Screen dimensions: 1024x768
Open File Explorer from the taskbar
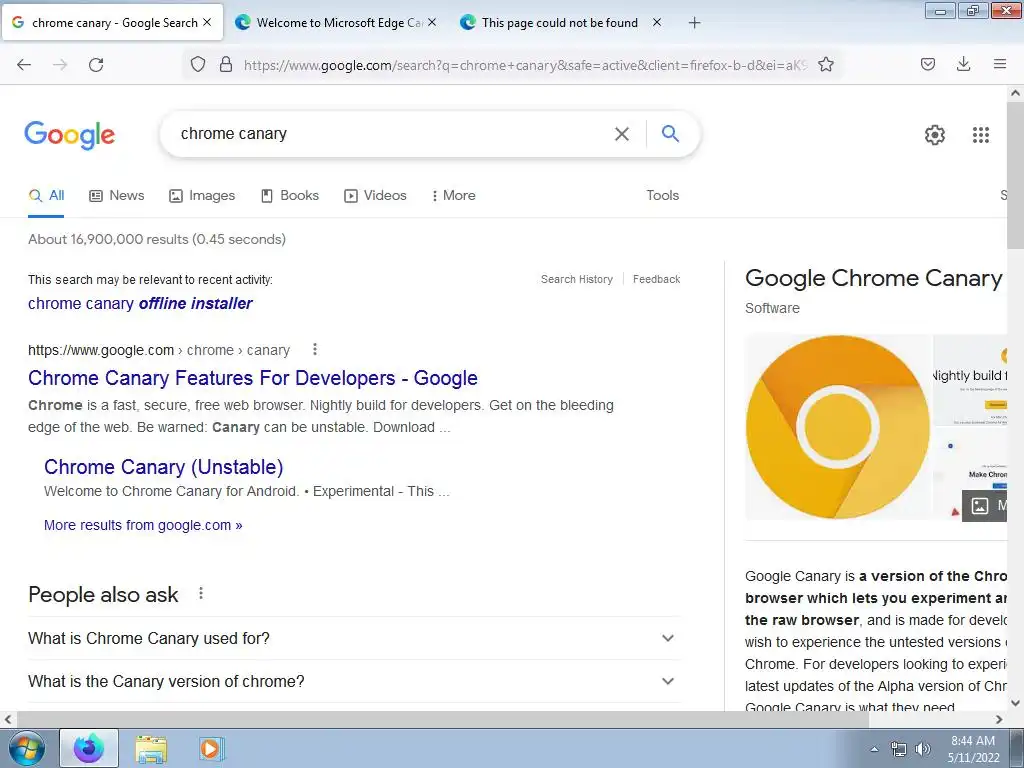coord(151,748)
